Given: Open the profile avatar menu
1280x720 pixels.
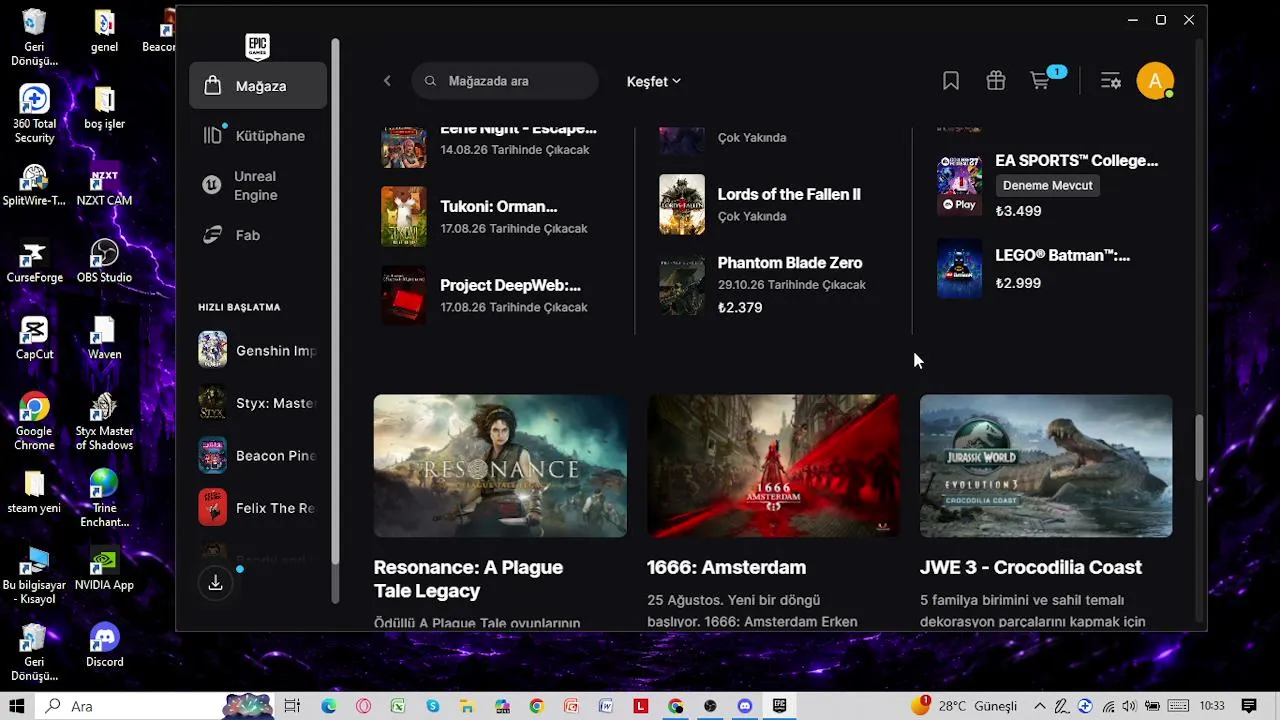Looking at the screenshot, I should tap(1155, 81).
